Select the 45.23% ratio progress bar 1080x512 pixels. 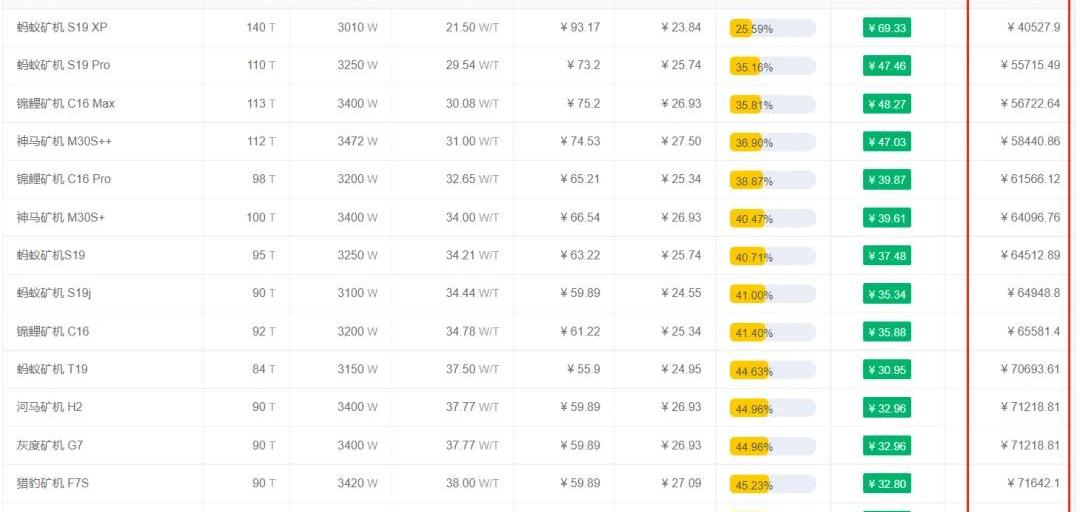(772, 484)
